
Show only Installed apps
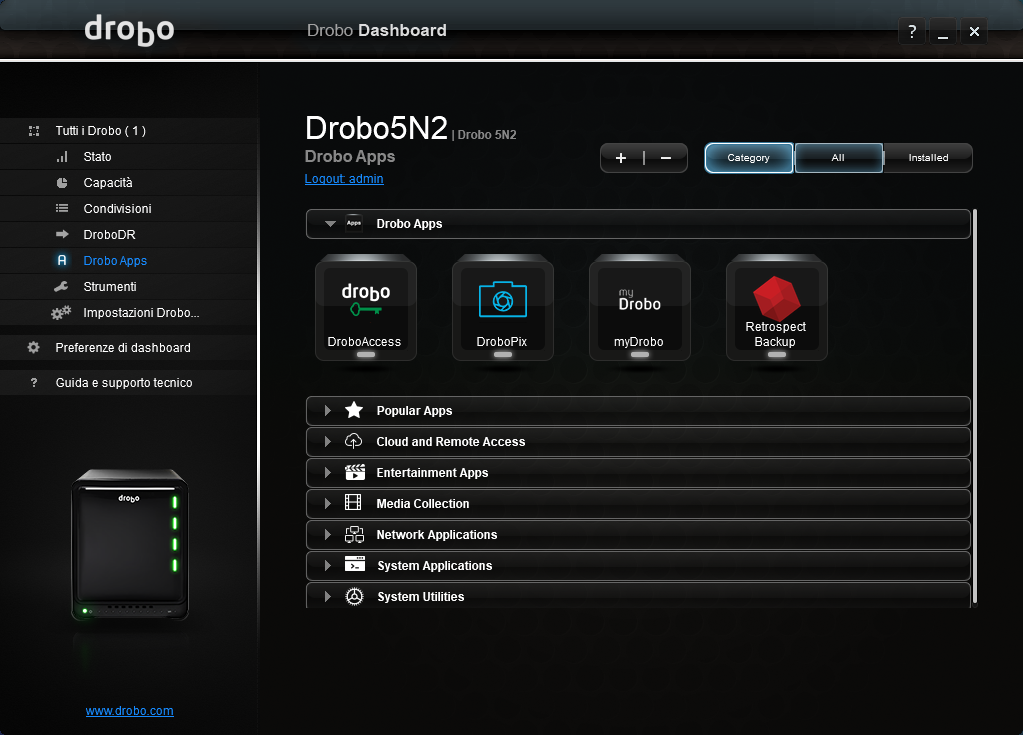click(928, 158)
